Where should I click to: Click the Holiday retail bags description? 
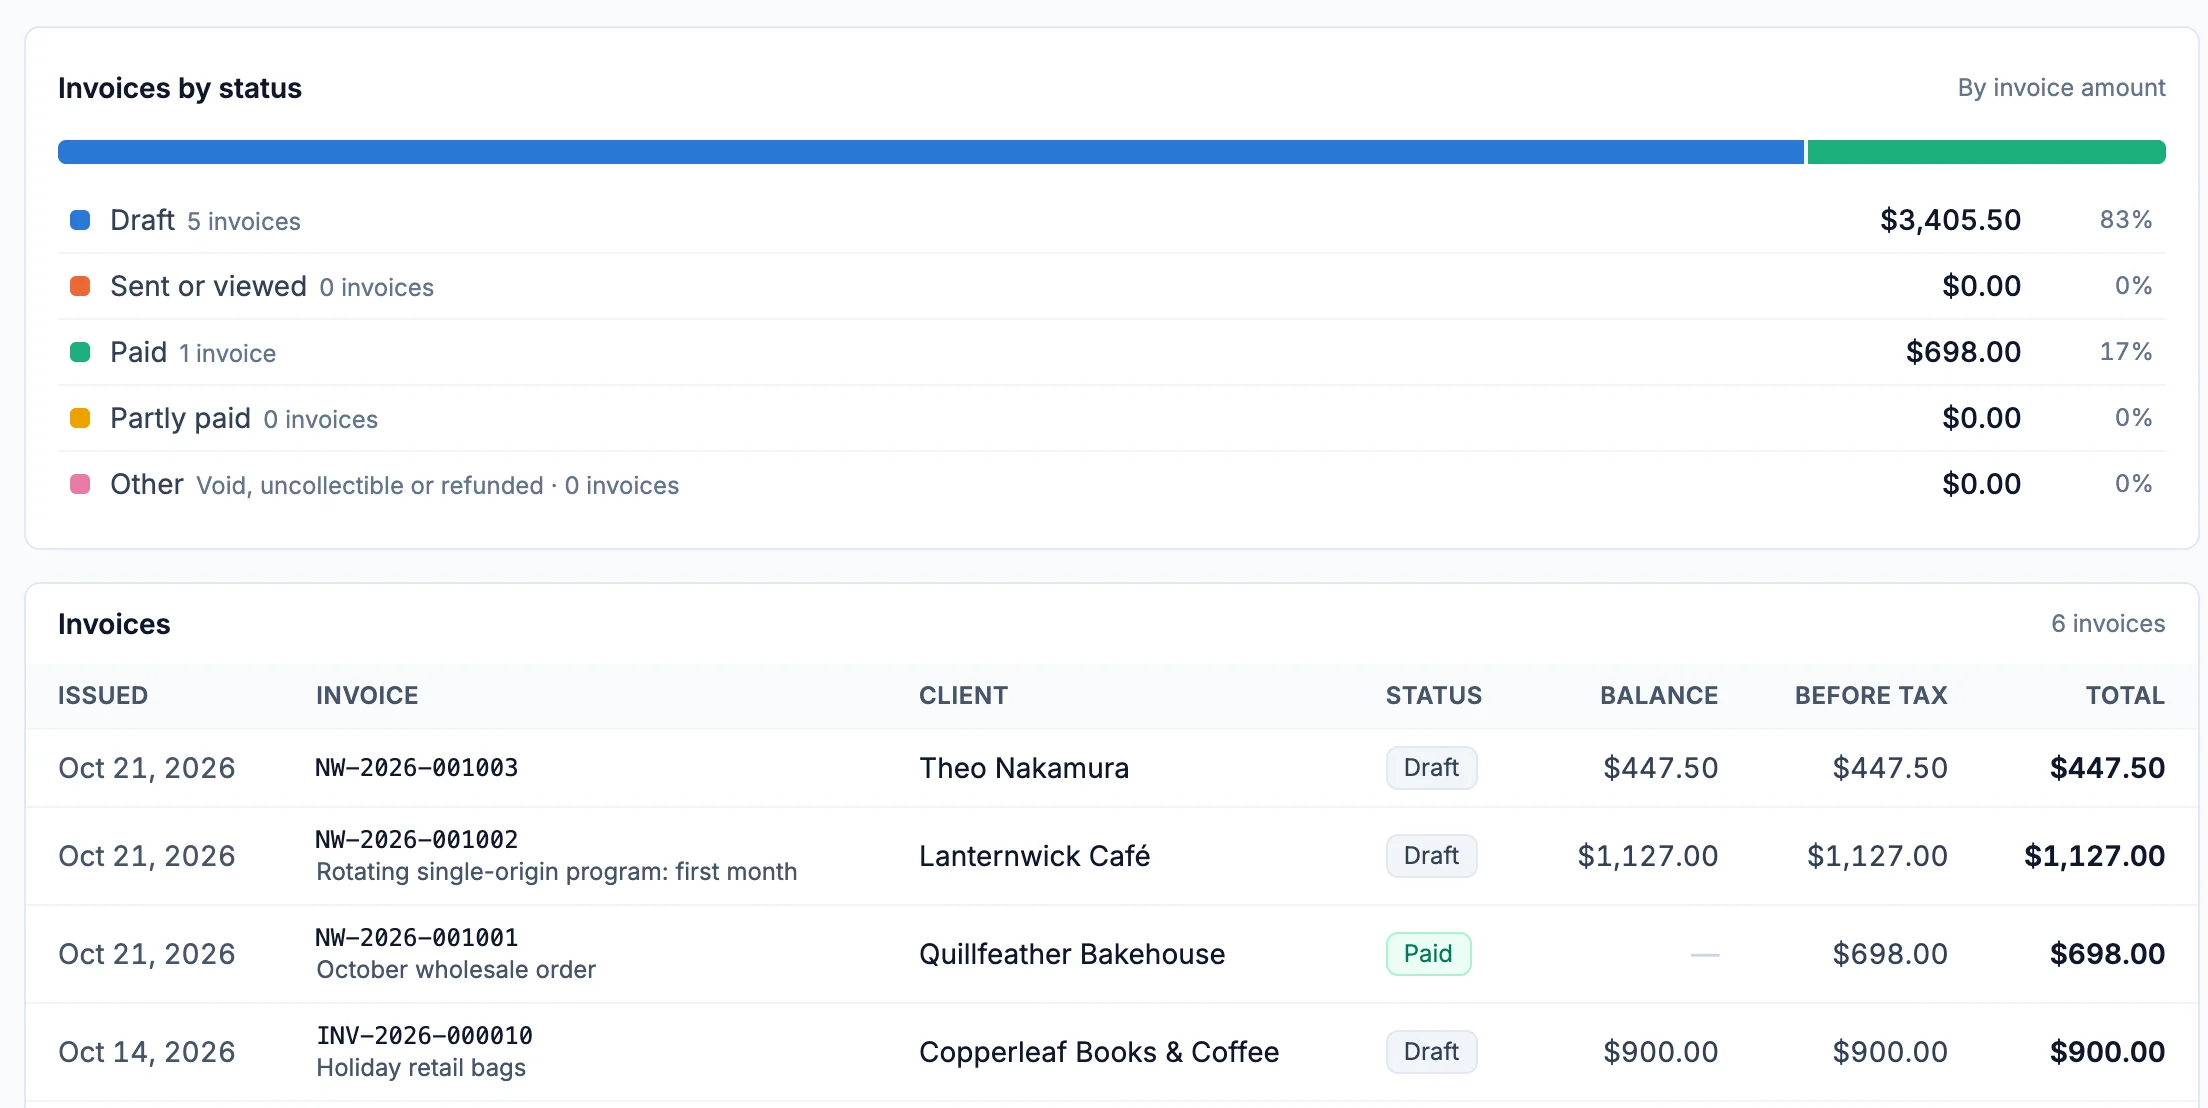(x=421, y=1068)
